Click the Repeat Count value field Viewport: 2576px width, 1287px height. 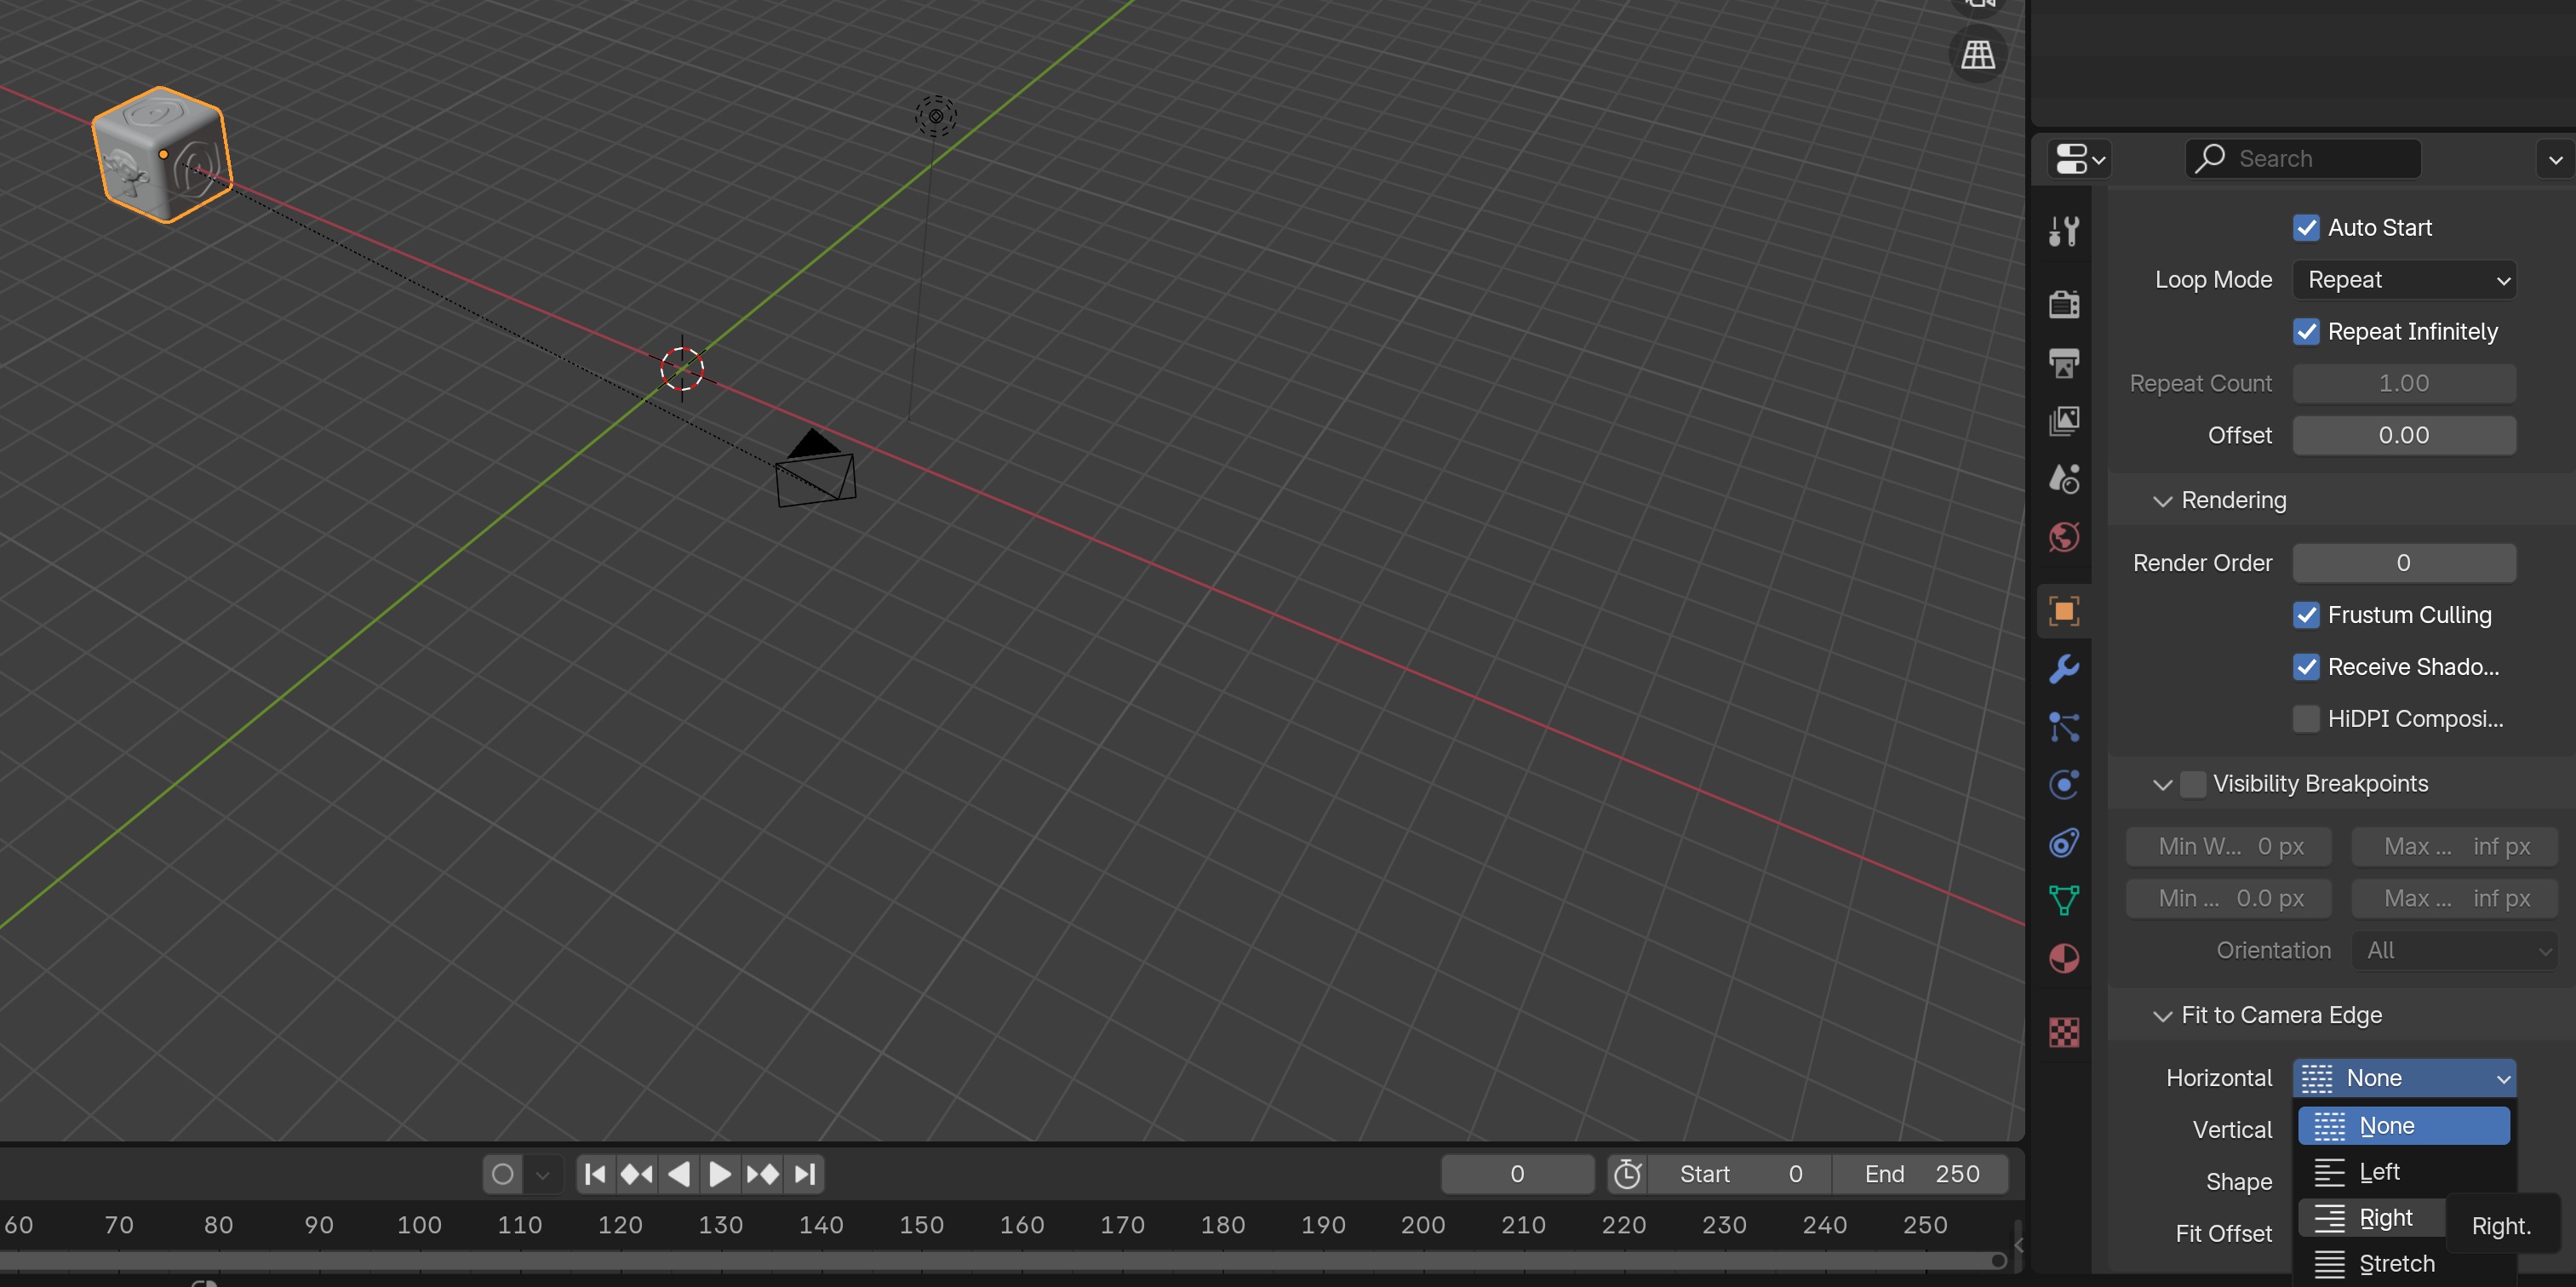click(x=2404, y=384)
